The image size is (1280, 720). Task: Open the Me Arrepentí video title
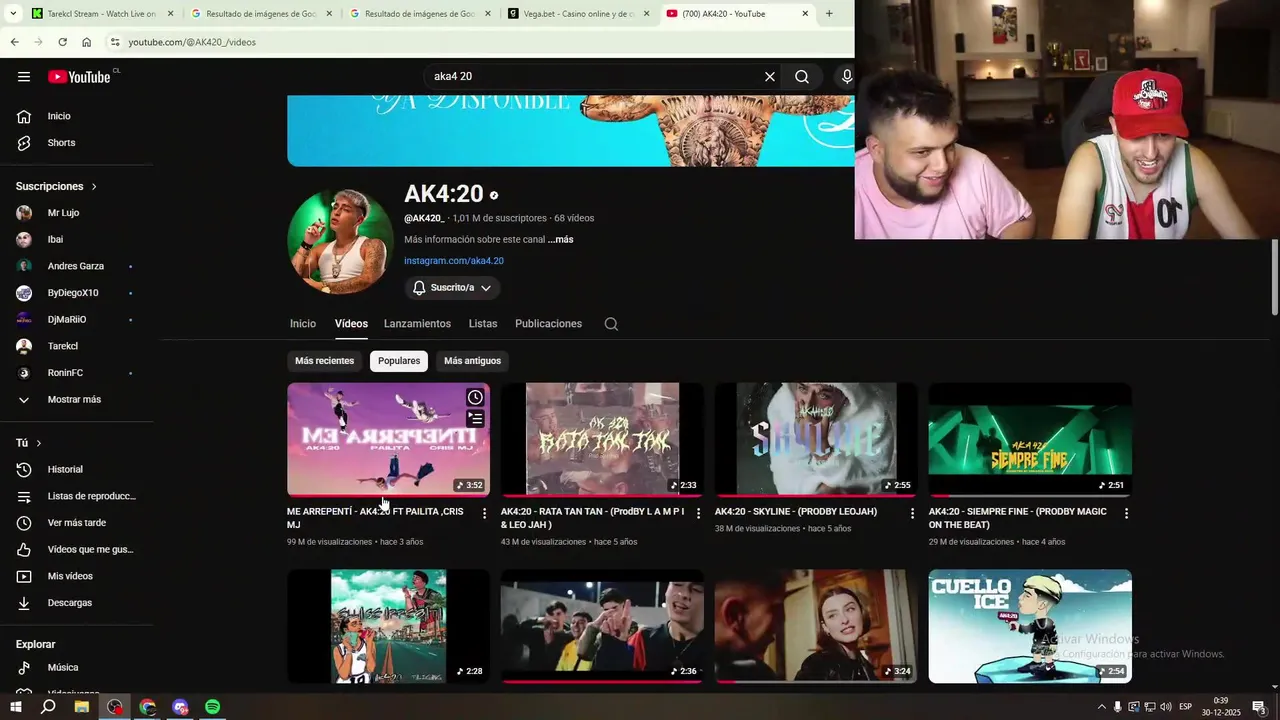375,518
